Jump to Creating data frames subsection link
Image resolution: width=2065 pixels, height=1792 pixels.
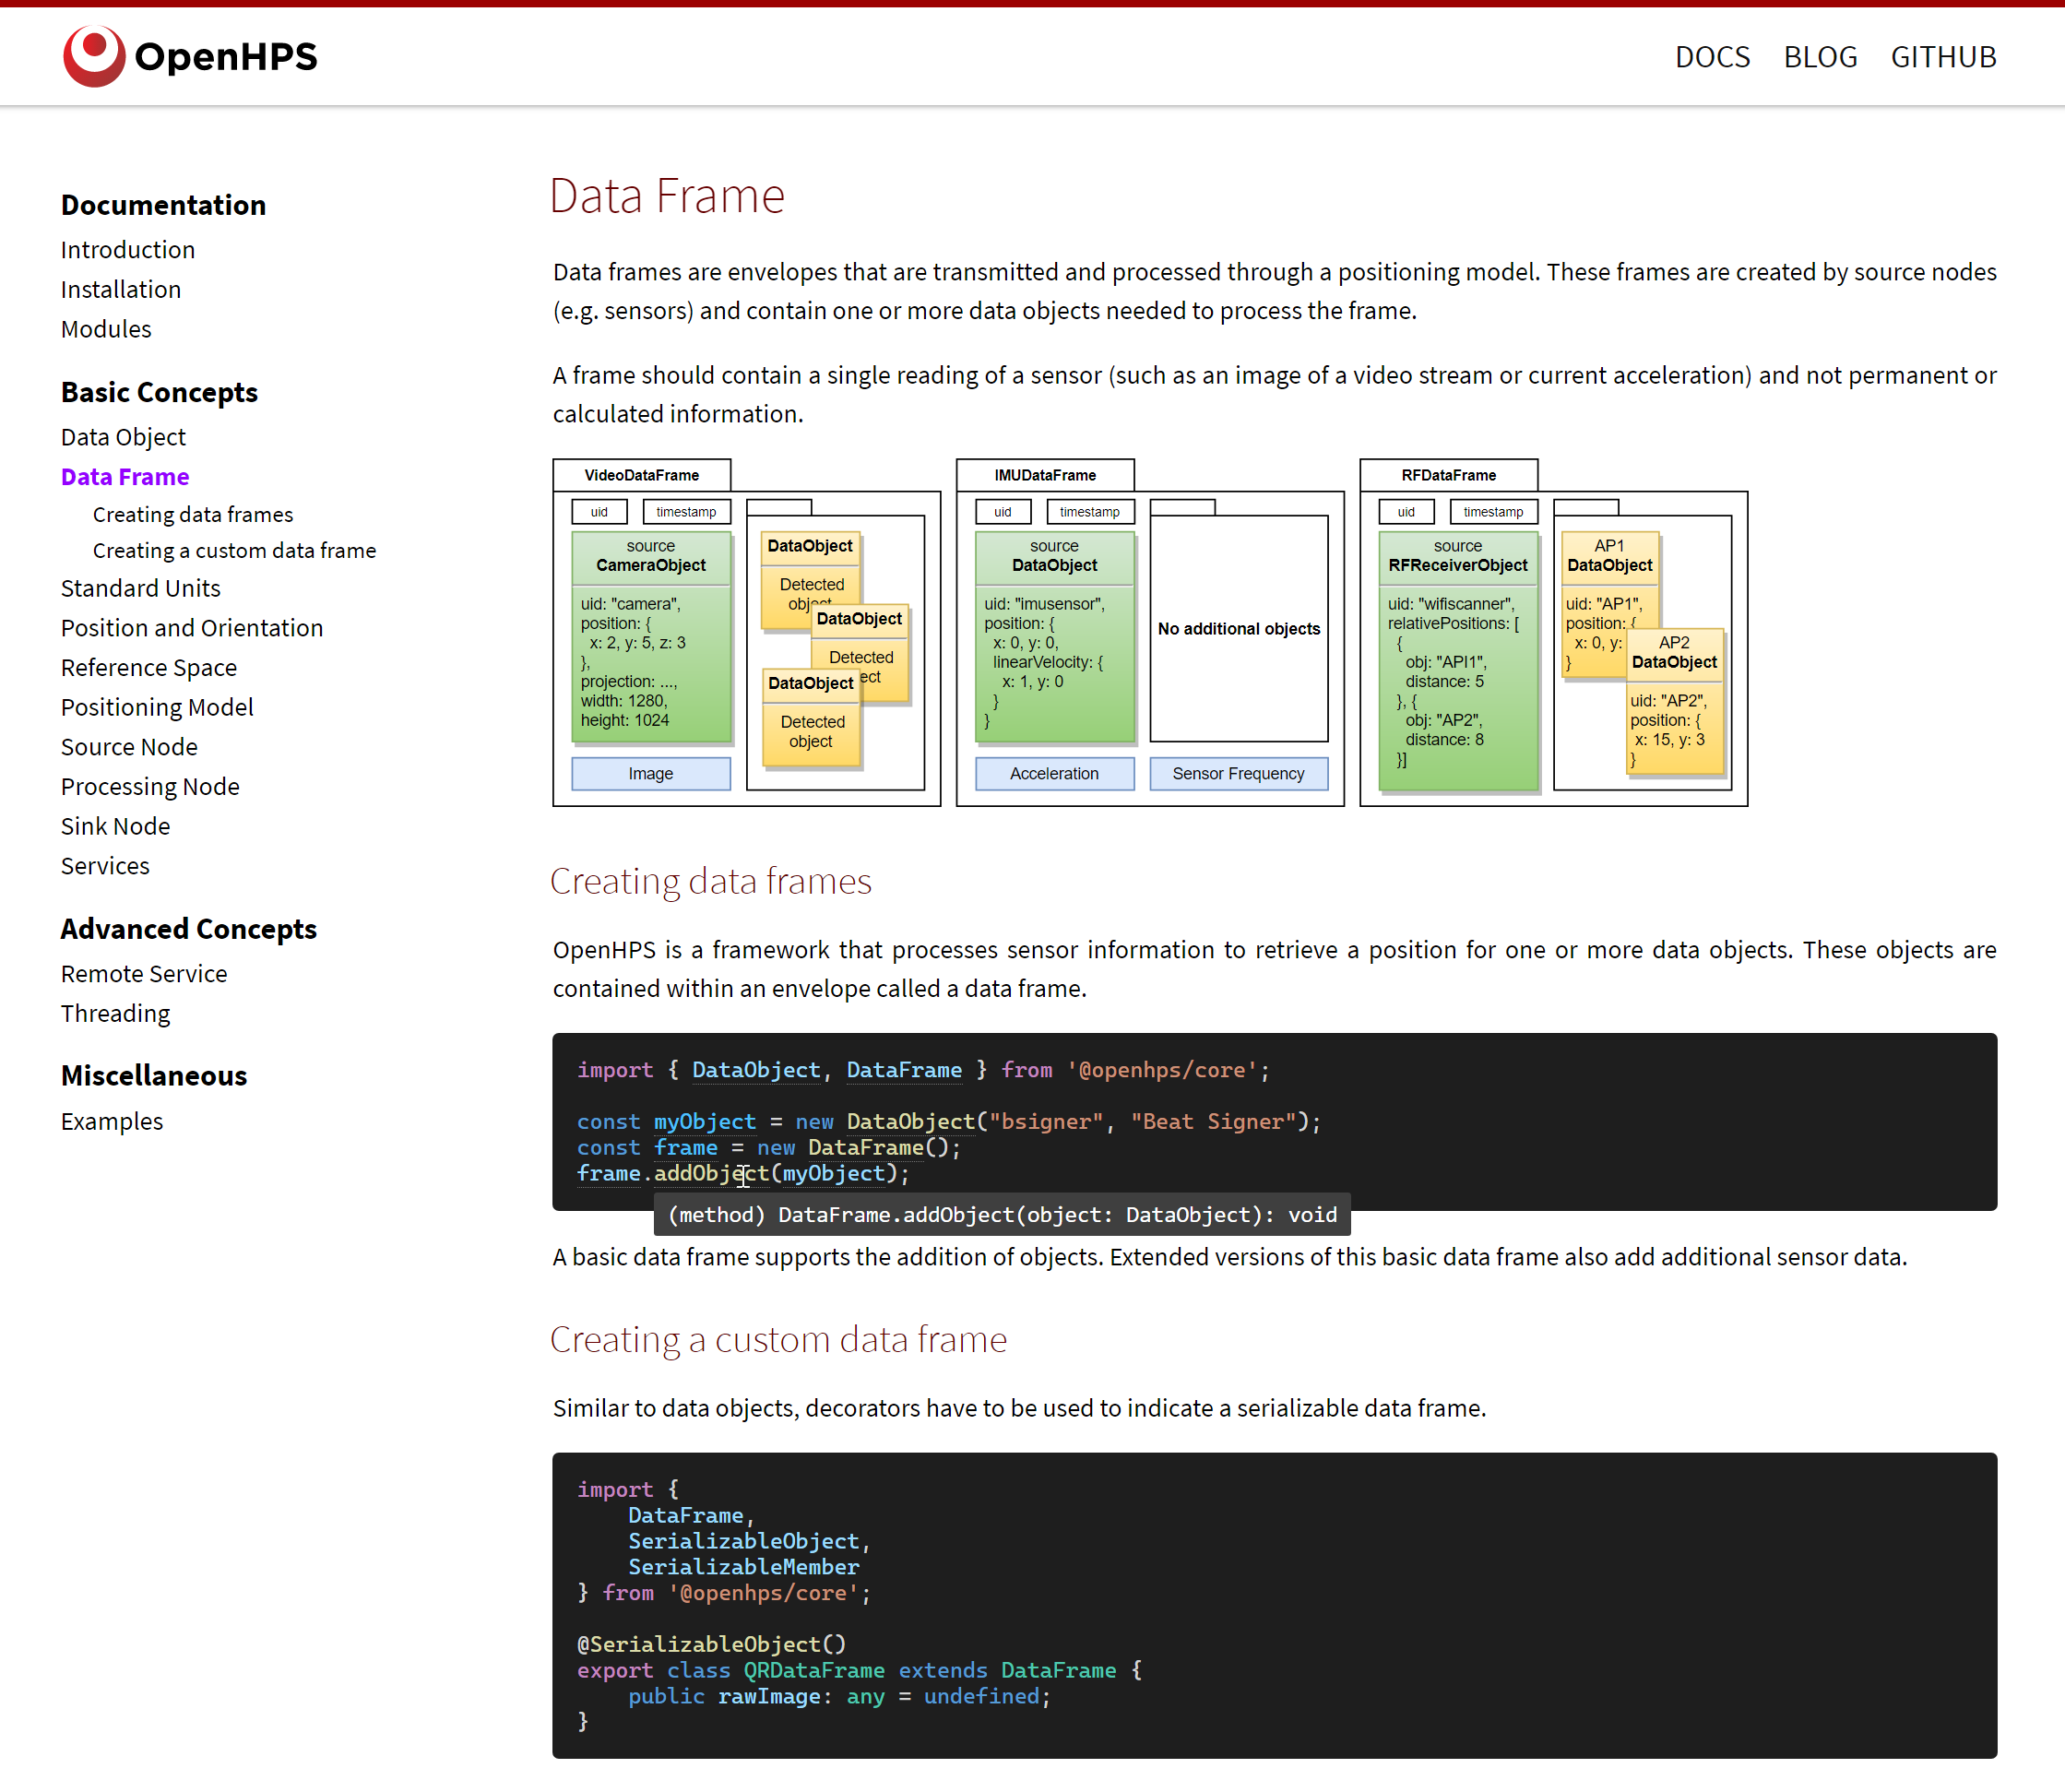193,515
